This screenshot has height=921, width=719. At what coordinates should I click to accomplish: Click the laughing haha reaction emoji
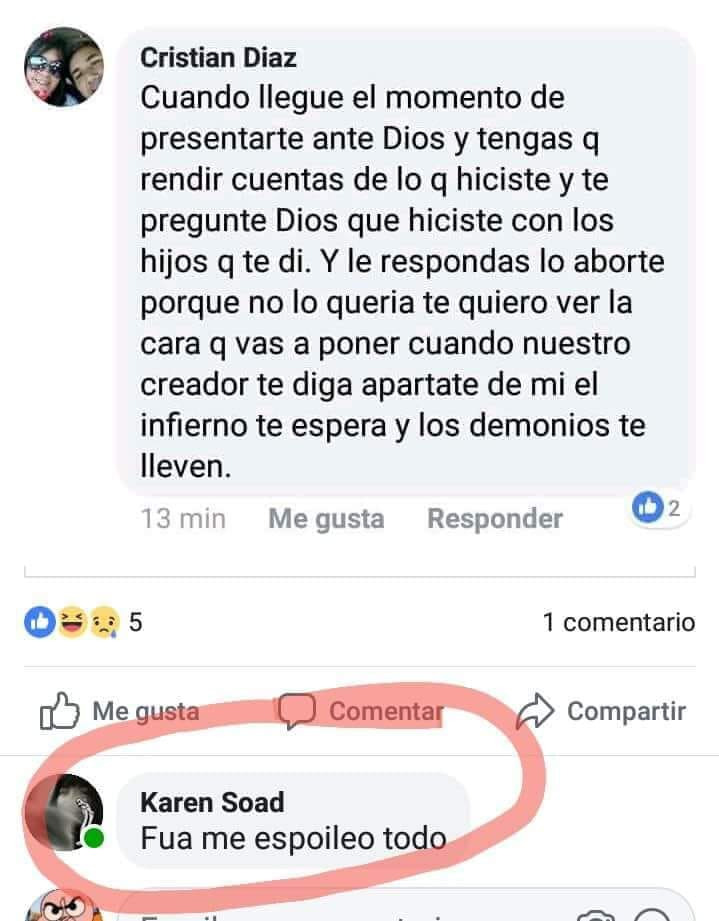click(x=72, y=622)
